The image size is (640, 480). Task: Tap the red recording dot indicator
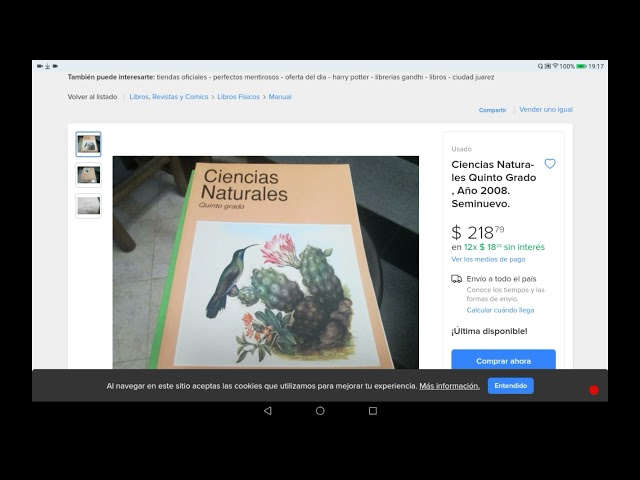point(594,390)
